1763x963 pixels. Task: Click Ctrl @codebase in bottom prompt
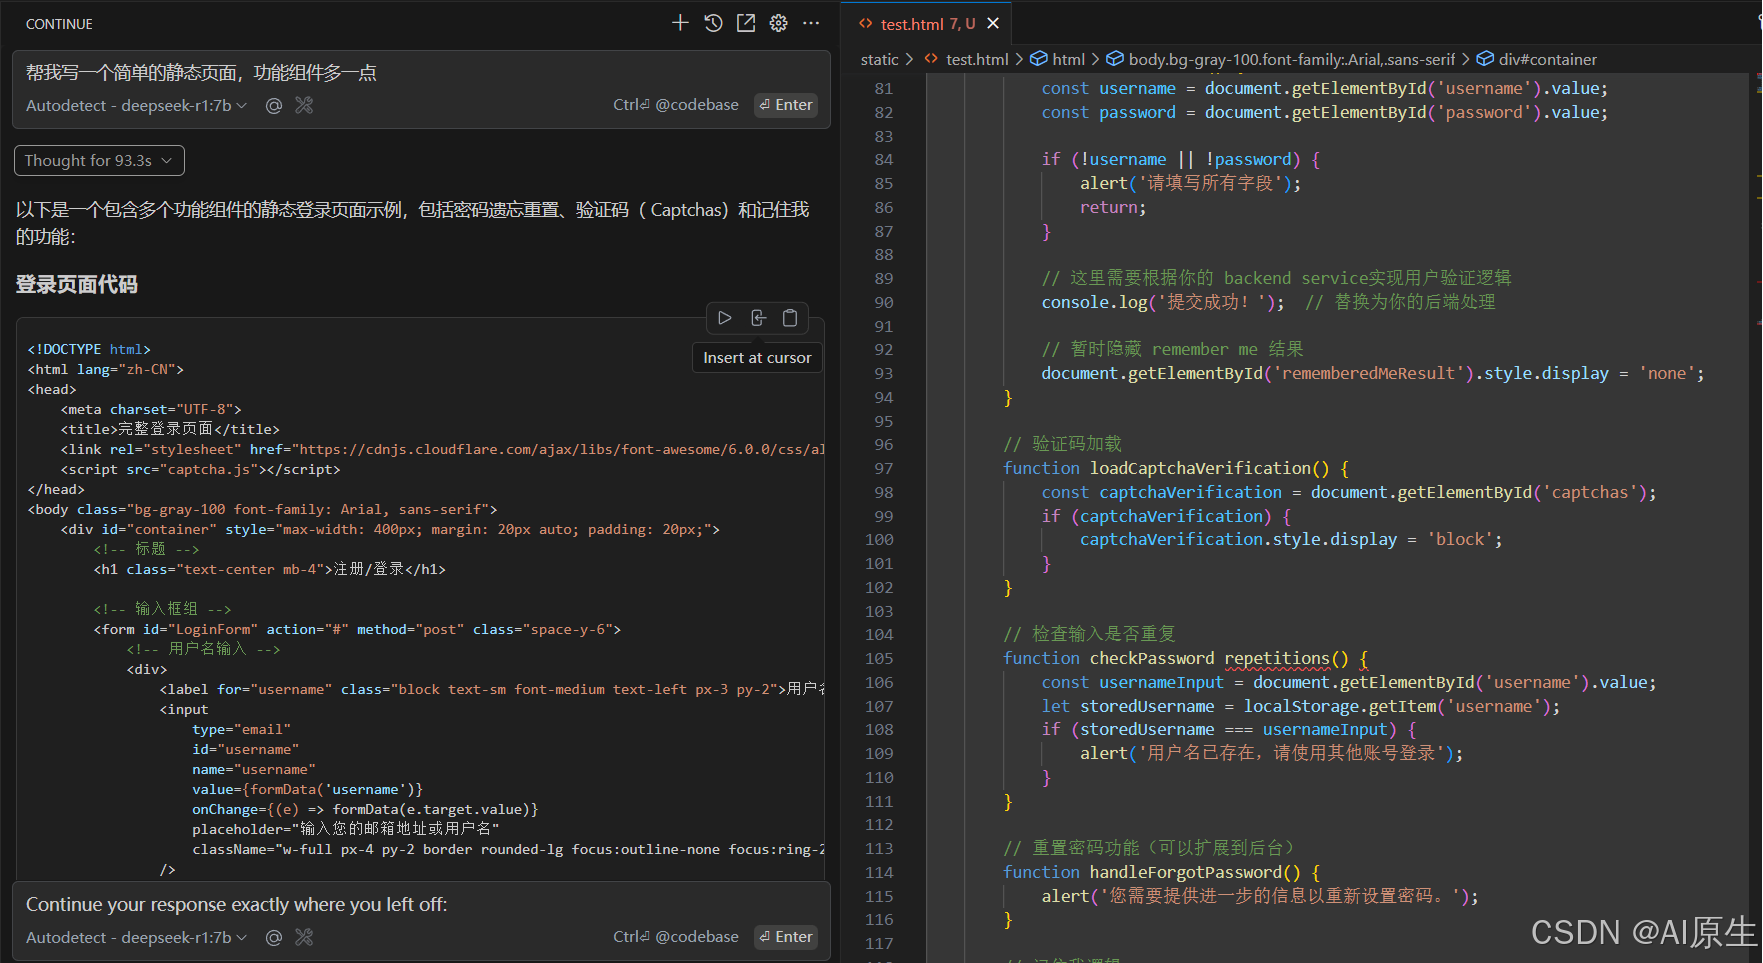(x=676, y=937)
